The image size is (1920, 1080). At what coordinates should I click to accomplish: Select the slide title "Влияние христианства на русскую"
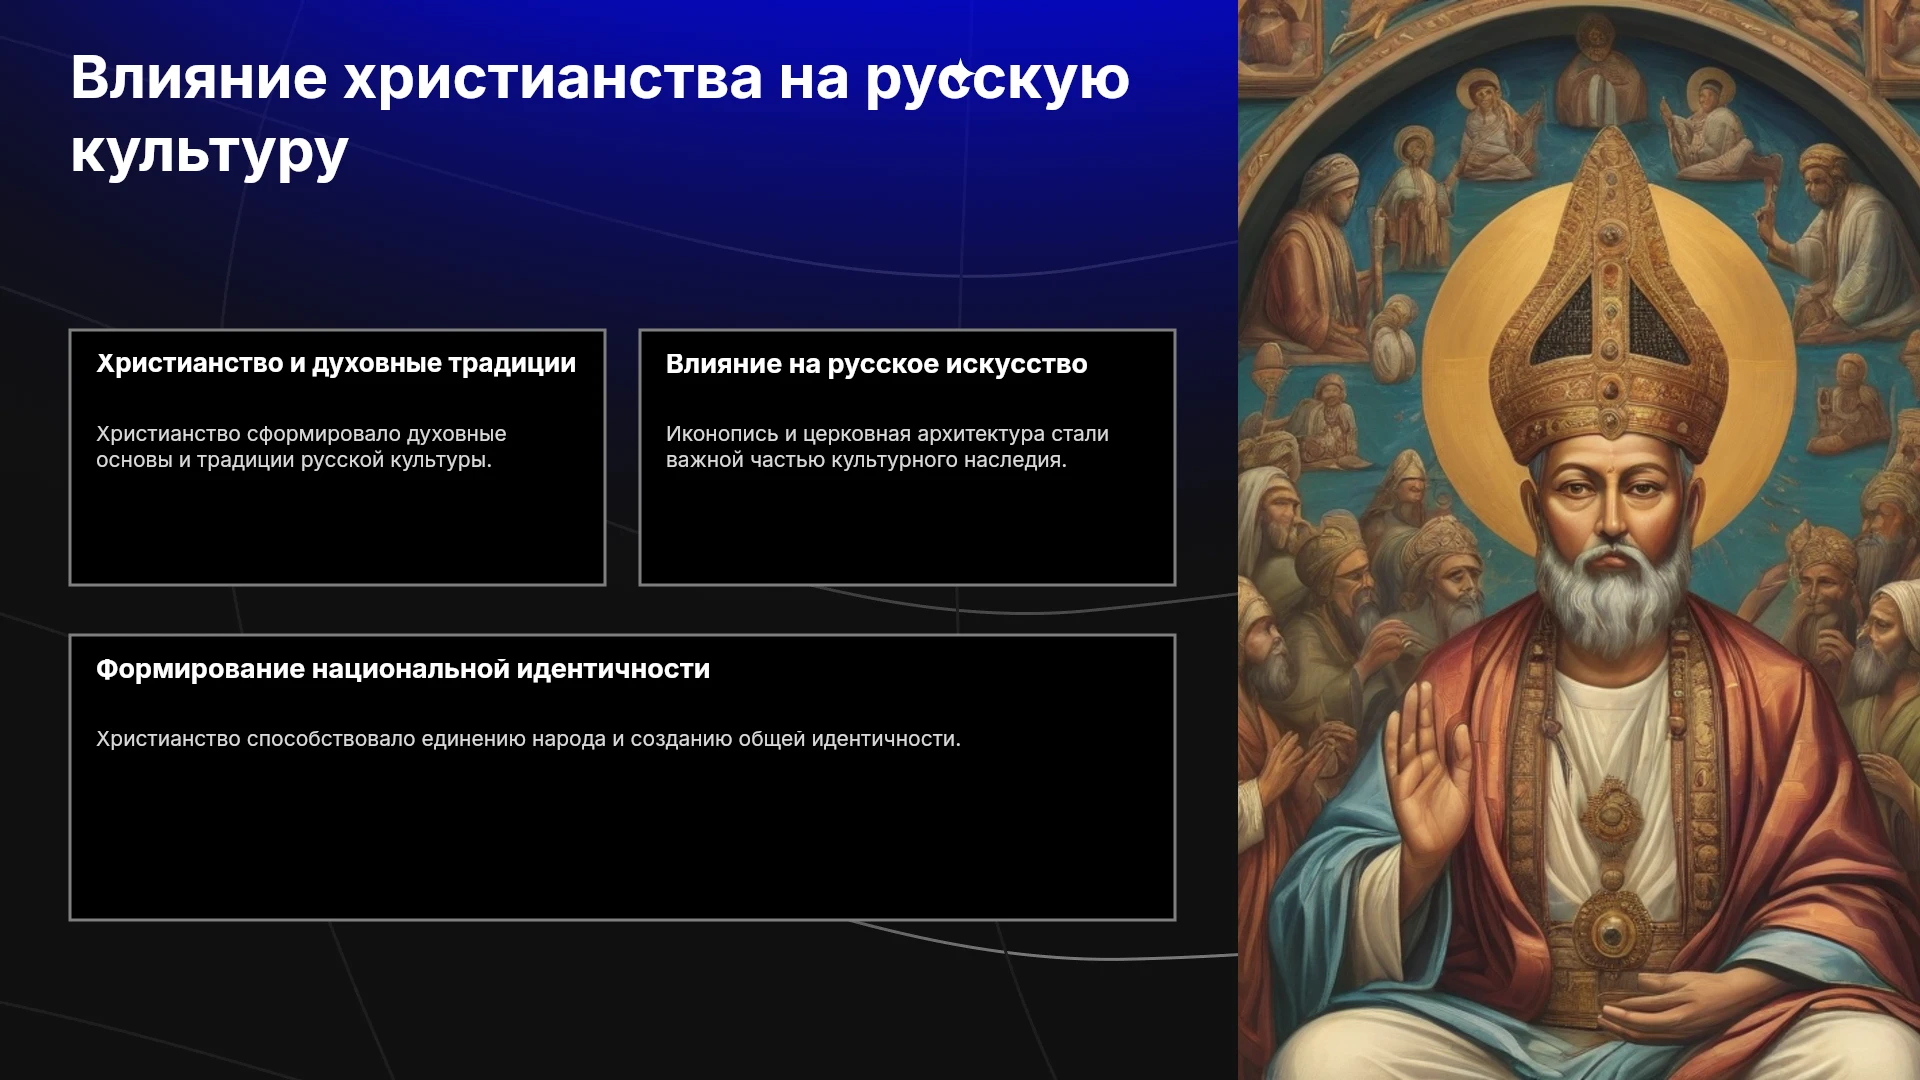coord(600,78)
